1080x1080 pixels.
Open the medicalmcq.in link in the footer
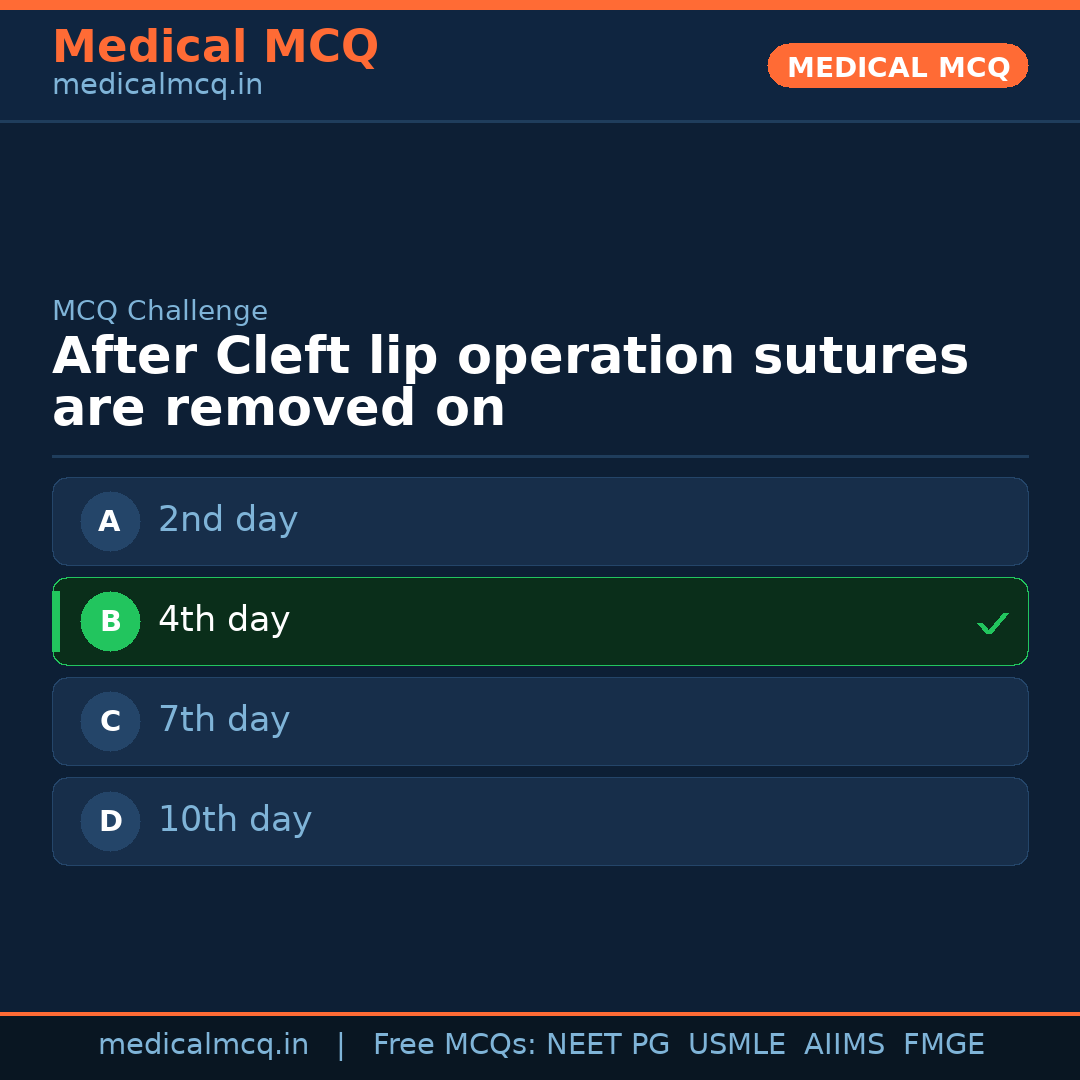pos(203,1045)
